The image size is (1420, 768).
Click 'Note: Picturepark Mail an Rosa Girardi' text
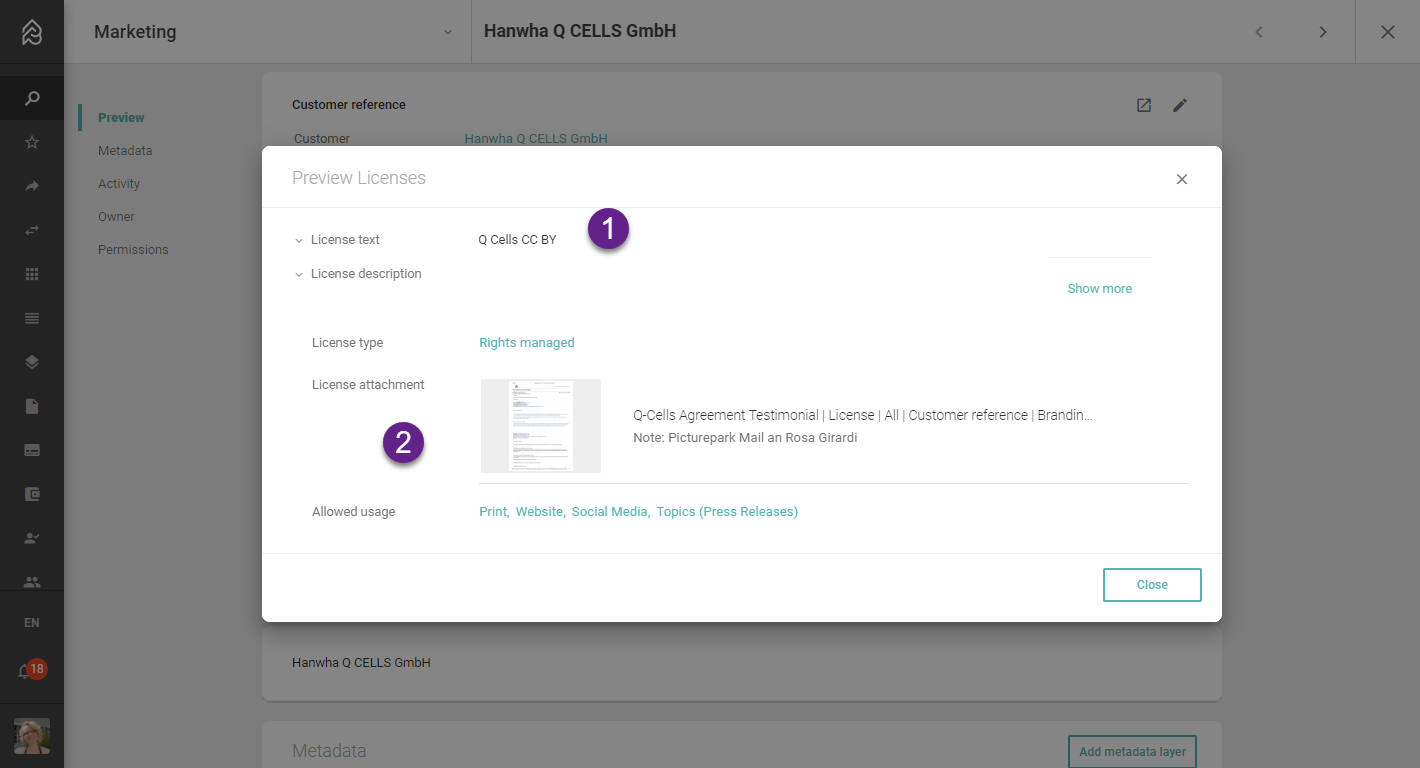745,438
